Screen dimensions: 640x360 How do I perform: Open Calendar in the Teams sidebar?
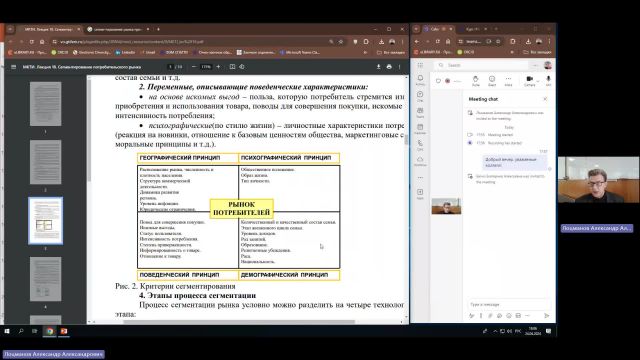pyautogui.click(x=420, y=129)
